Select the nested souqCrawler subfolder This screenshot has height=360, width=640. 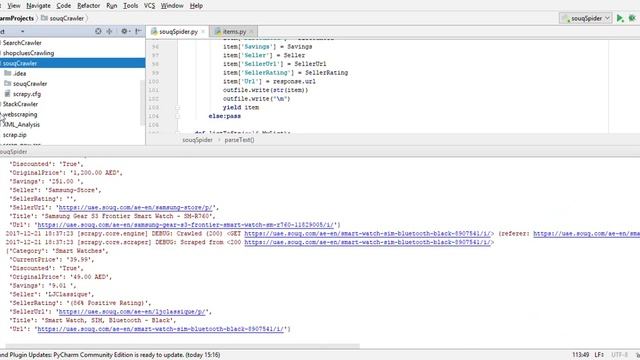pos(30,84)
